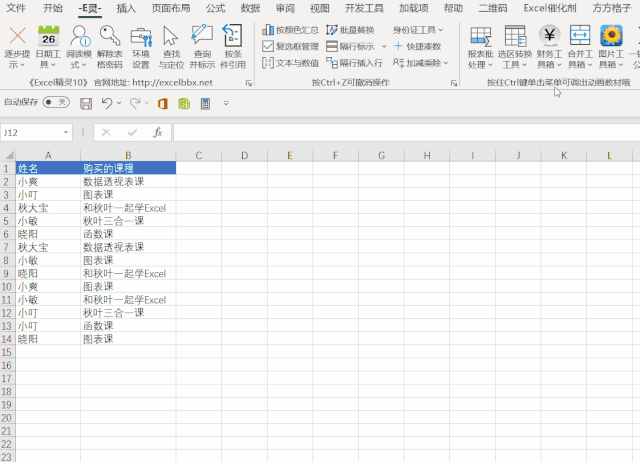Screen dimensions: 640x462
Task: Open the 身份证工具 dropdown
Action: [418, 30]
